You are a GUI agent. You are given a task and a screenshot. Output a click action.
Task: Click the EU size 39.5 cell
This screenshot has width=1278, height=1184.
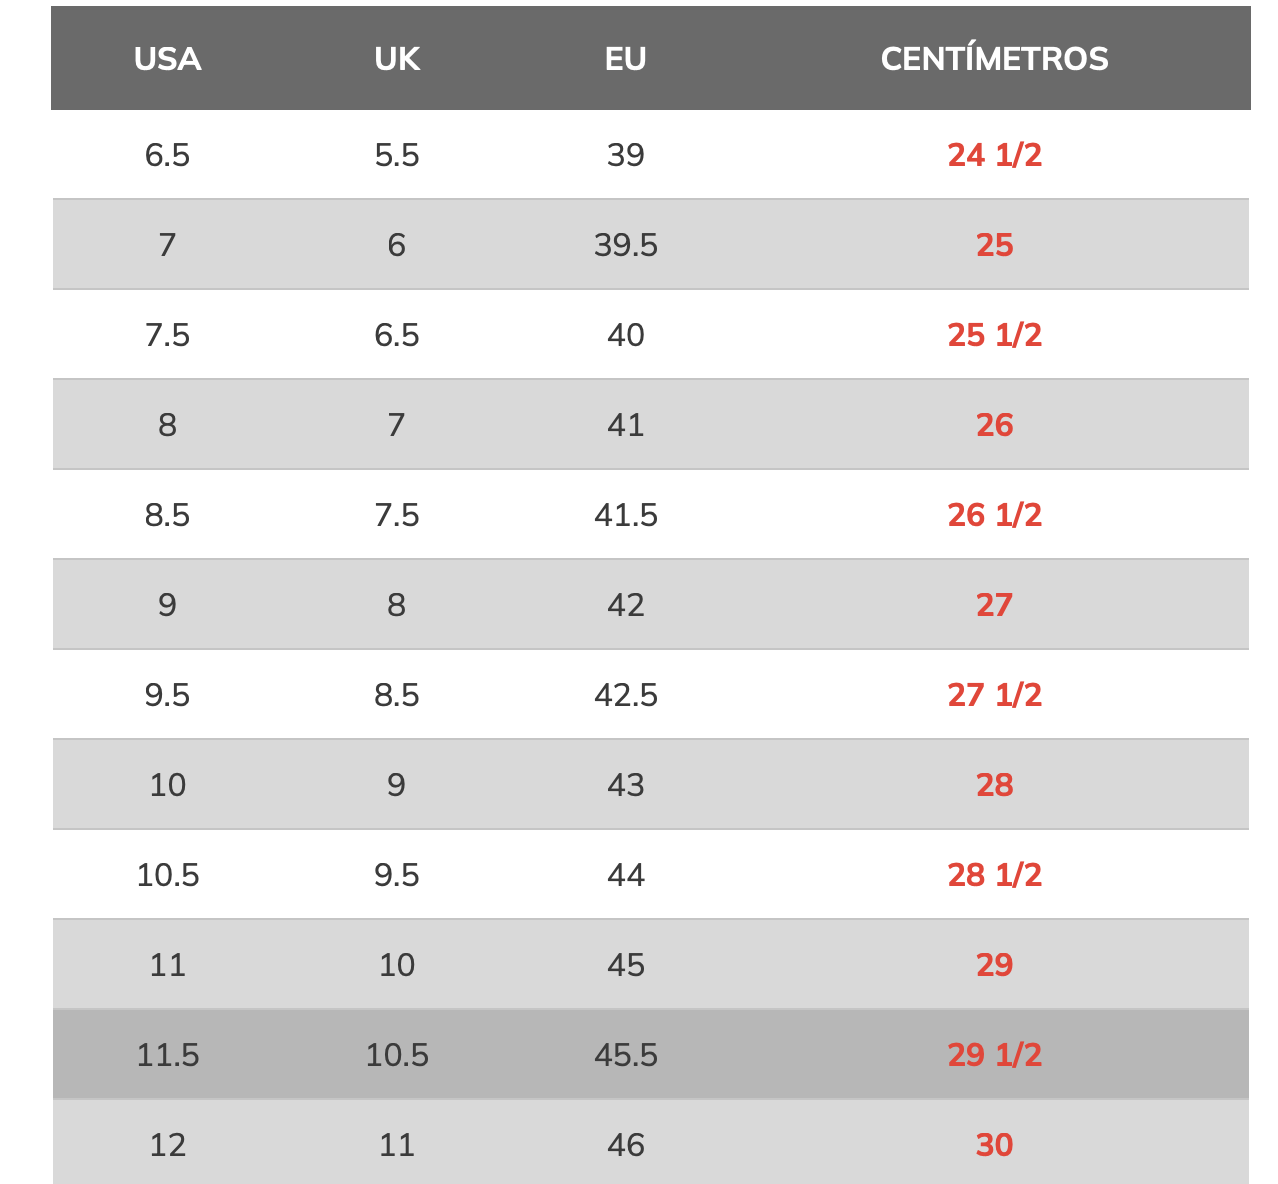[626, 245]
